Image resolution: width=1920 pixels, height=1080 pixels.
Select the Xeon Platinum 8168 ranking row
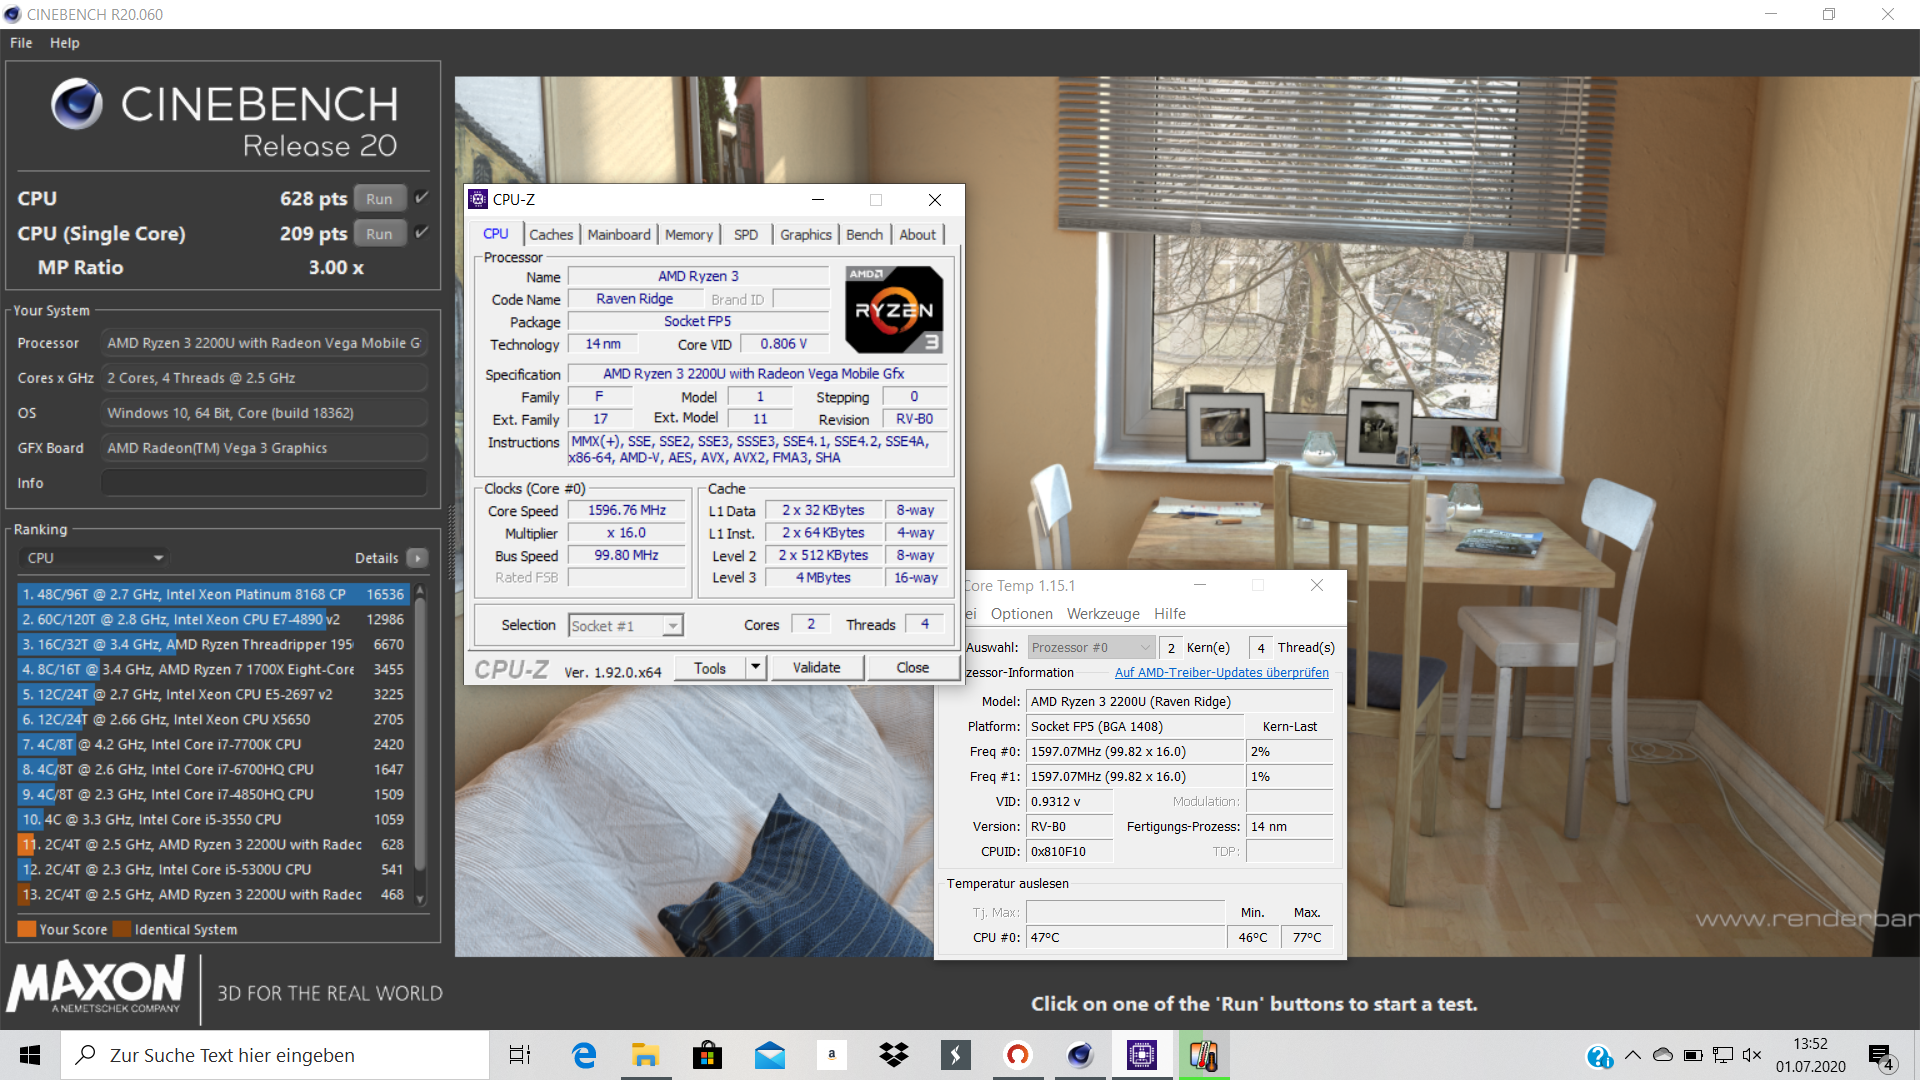point(214,594)
